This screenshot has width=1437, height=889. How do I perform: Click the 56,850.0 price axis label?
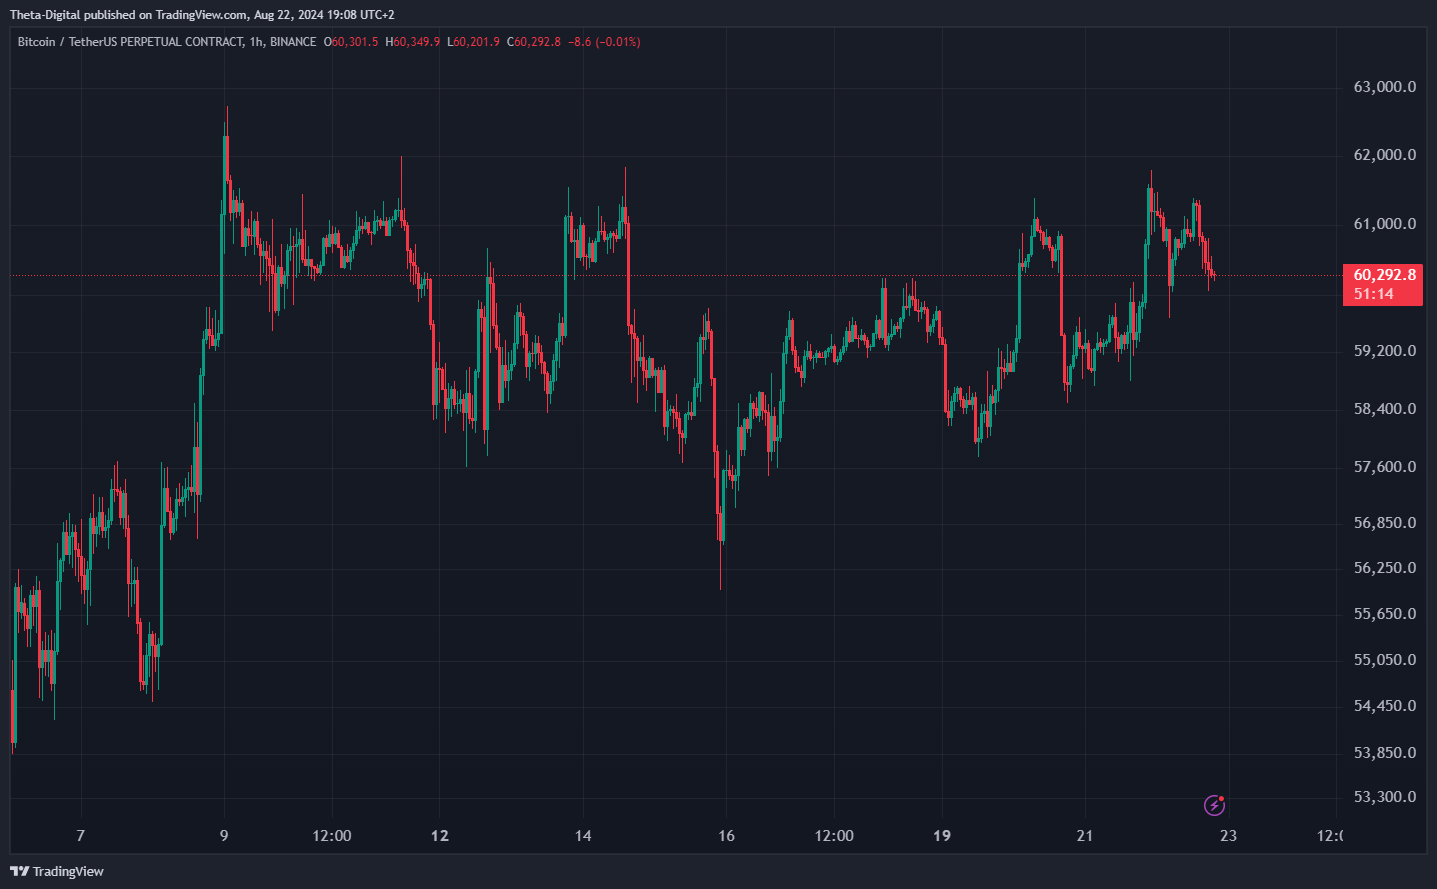pyautogui.click(x=1385, y=523)
